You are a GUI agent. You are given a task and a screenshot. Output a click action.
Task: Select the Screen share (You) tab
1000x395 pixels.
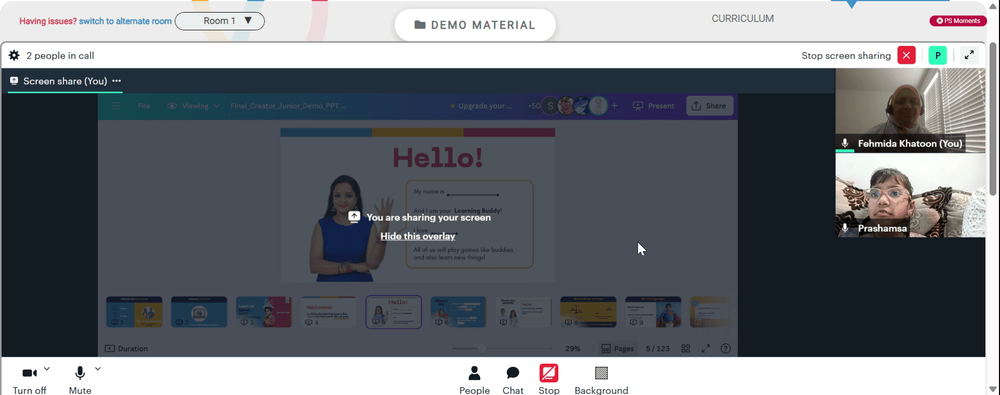(66, 81)
